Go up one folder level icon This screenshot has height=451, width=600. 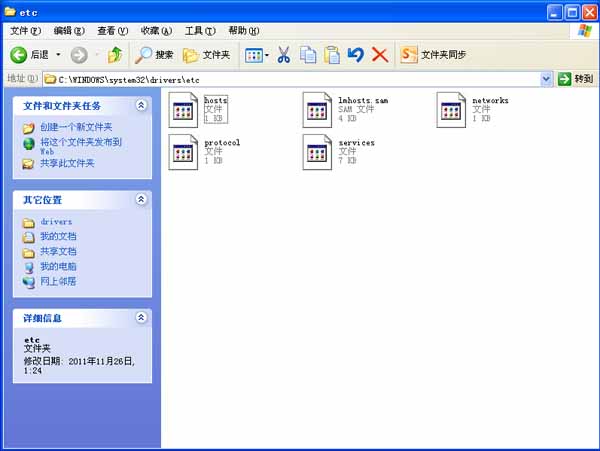pos(115,55)
